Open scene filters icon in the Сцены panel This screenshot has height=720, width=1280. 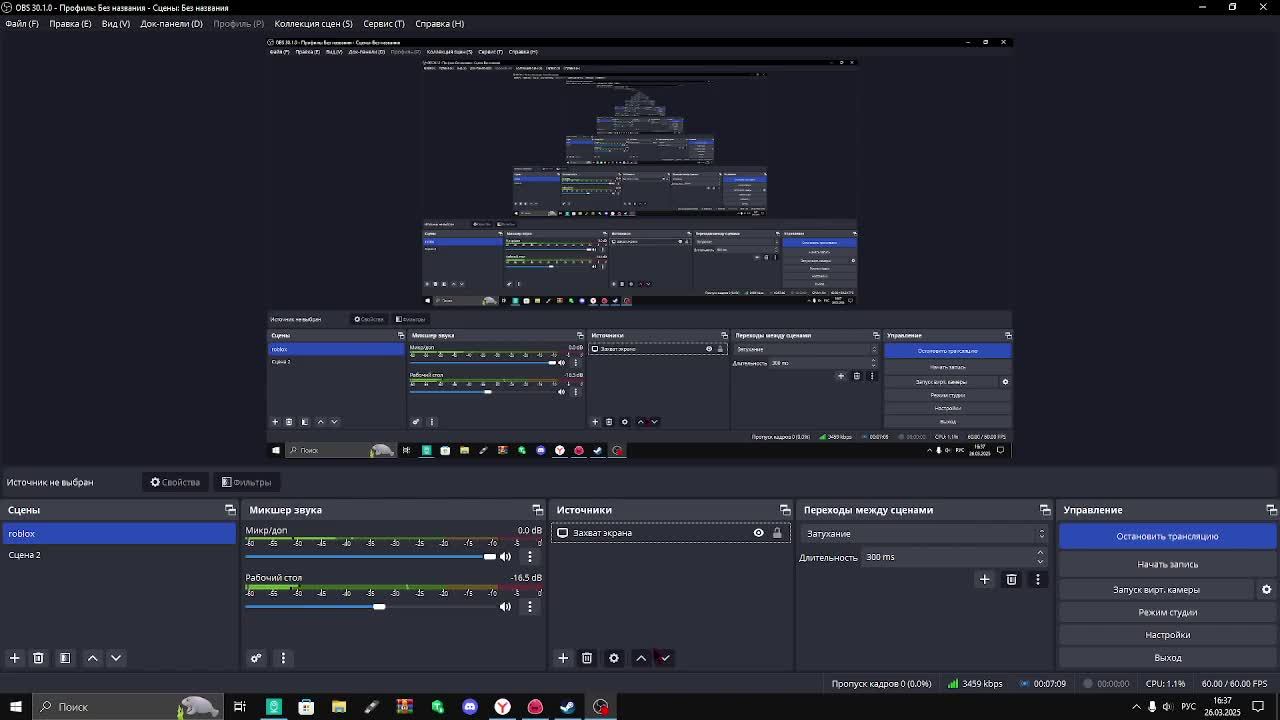coord(65,658)
